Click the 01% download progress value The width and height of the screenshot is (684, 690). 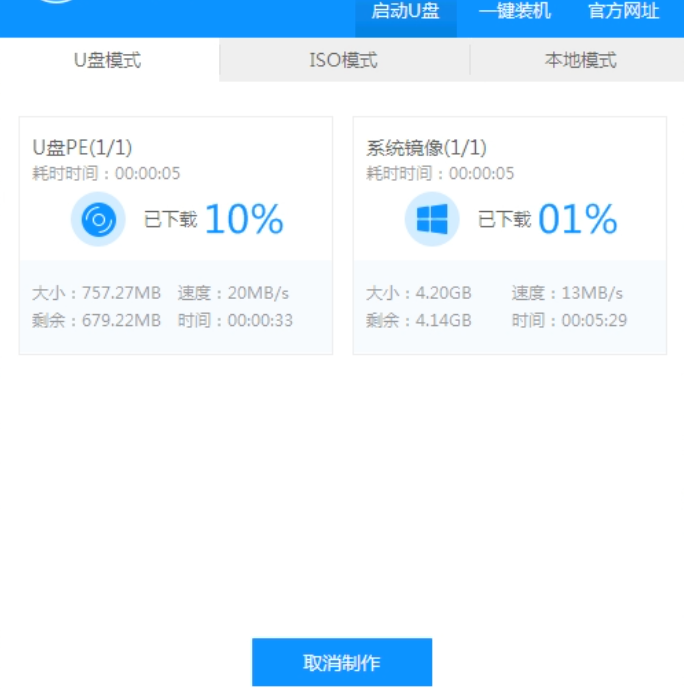pyautogui.click(x=577, y=219)
